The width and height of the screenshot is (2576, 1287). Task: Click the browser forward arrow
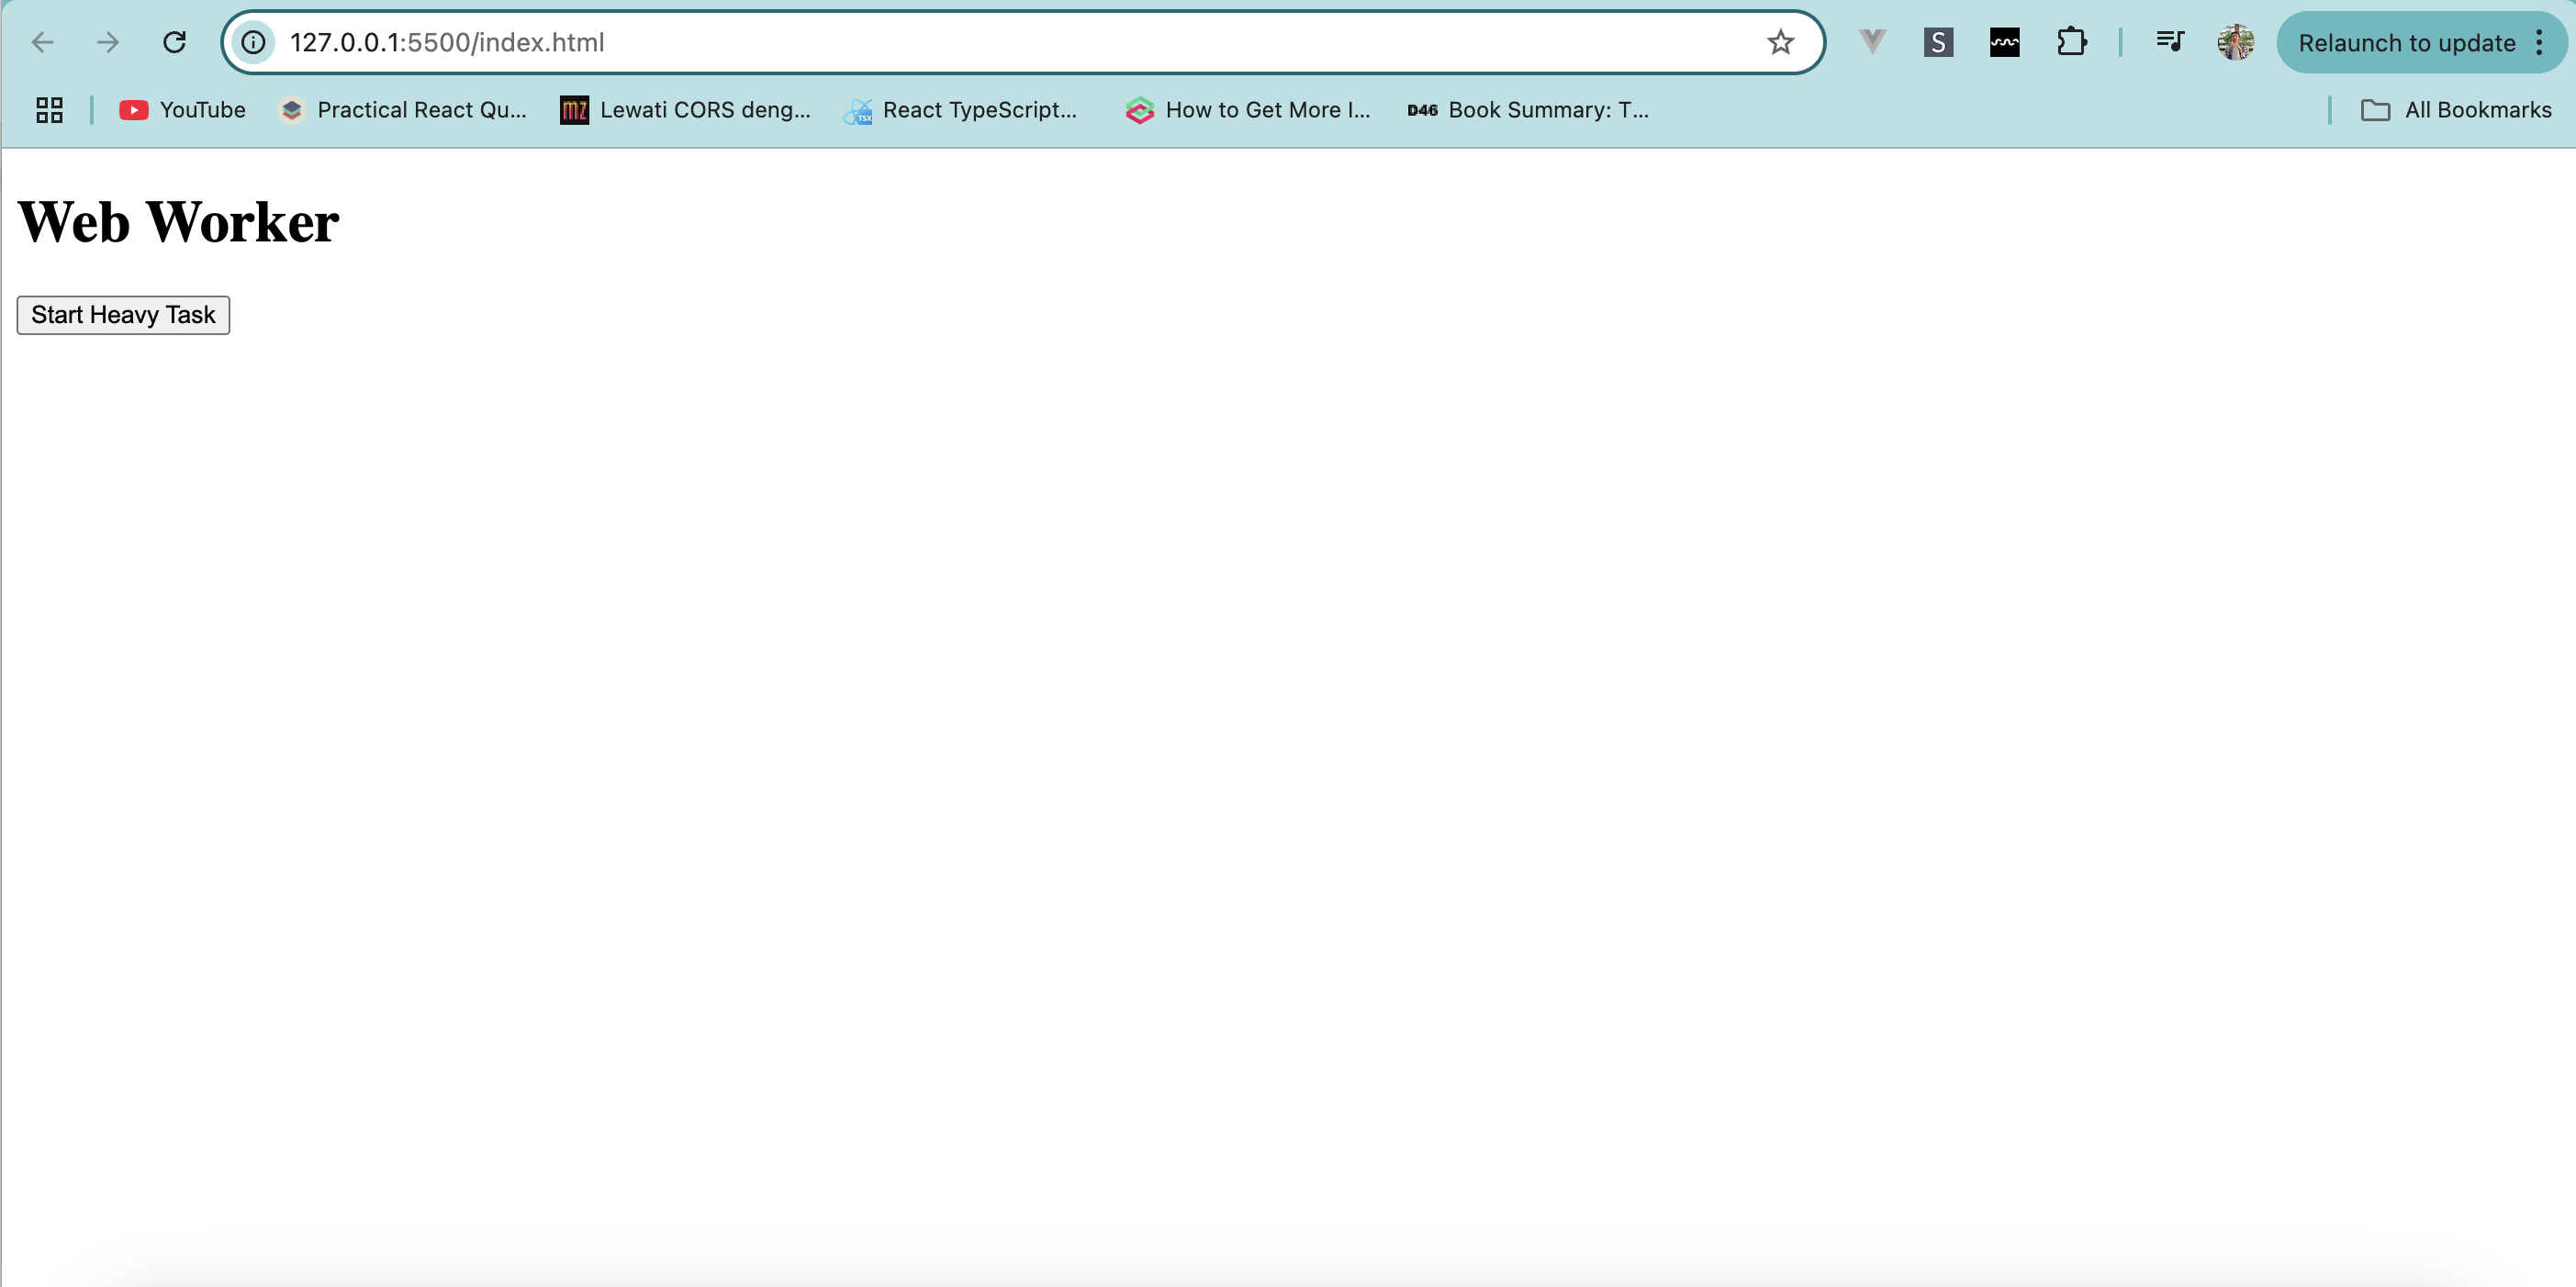coord(108,42)
